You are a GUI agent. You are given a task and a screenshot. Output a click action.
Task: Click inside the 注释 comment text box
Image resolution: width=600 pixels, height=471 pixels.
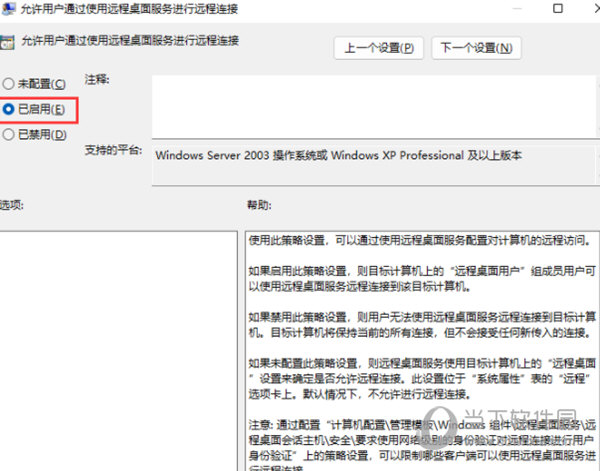coord(373,107)
